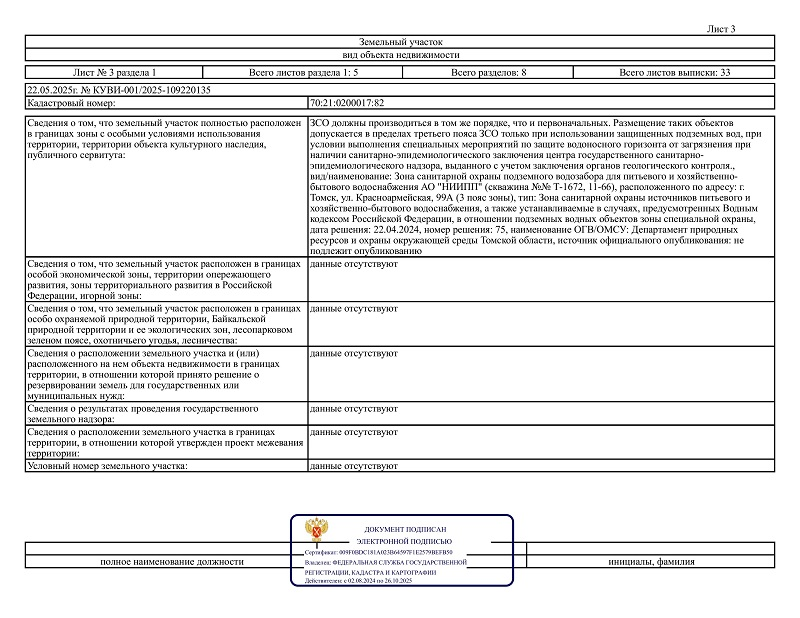Click 'ДОКУМЕНТ ПОДПИСАН ЭЛЕКТРОННОЙ ПОДПИСЬЮ' stamp title
800x618 pixels.
click(405, 534)
